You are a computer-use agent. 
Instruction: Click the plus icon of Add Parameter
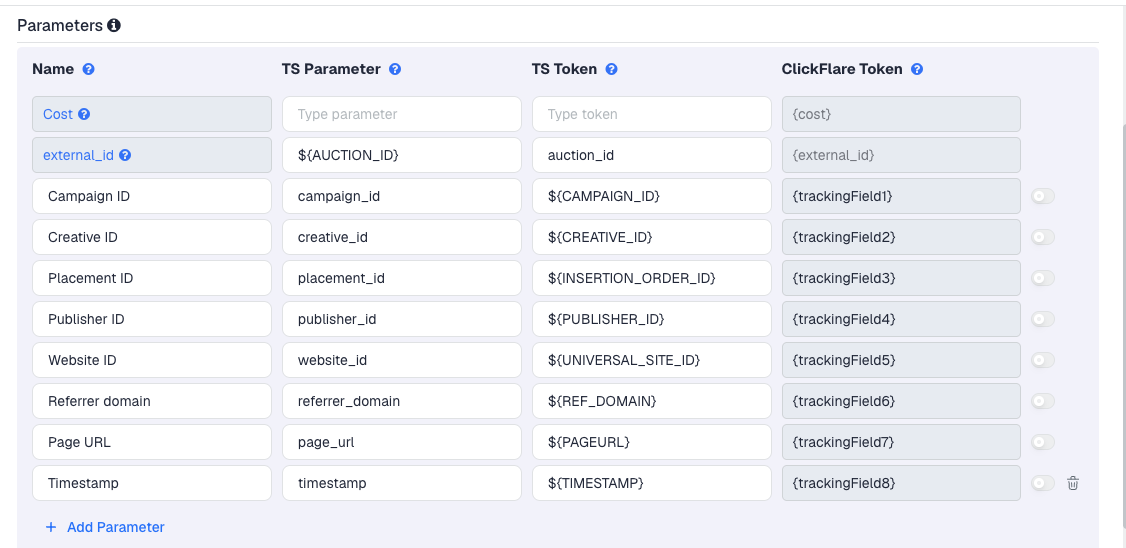point(51,527)
